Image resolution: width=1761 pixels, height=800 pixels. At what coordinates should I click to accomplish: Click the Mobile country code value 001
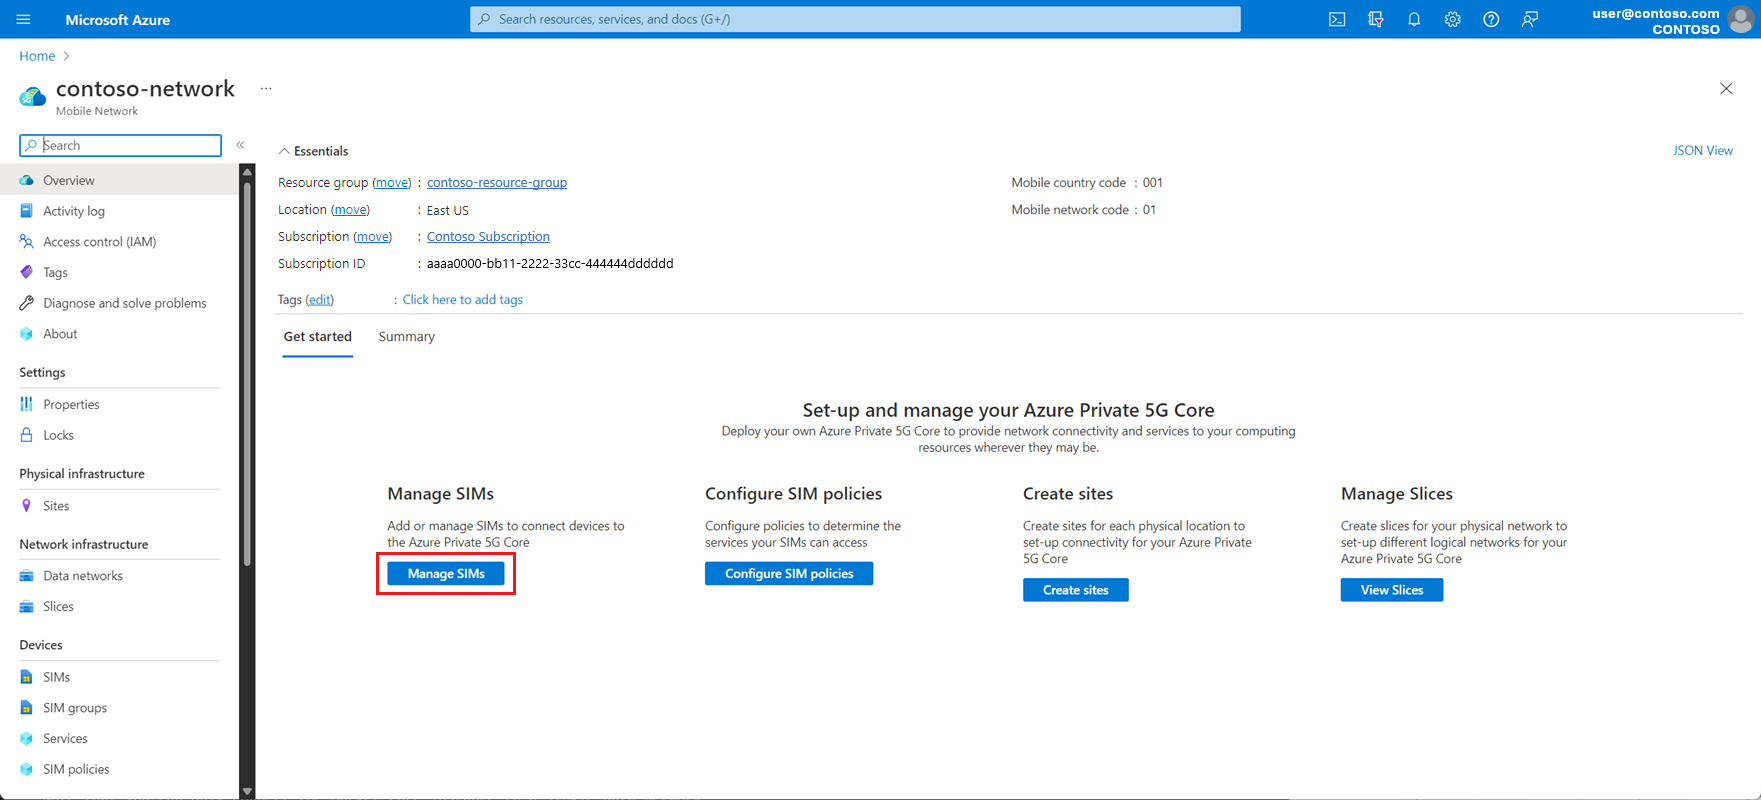click(1153, 183)
